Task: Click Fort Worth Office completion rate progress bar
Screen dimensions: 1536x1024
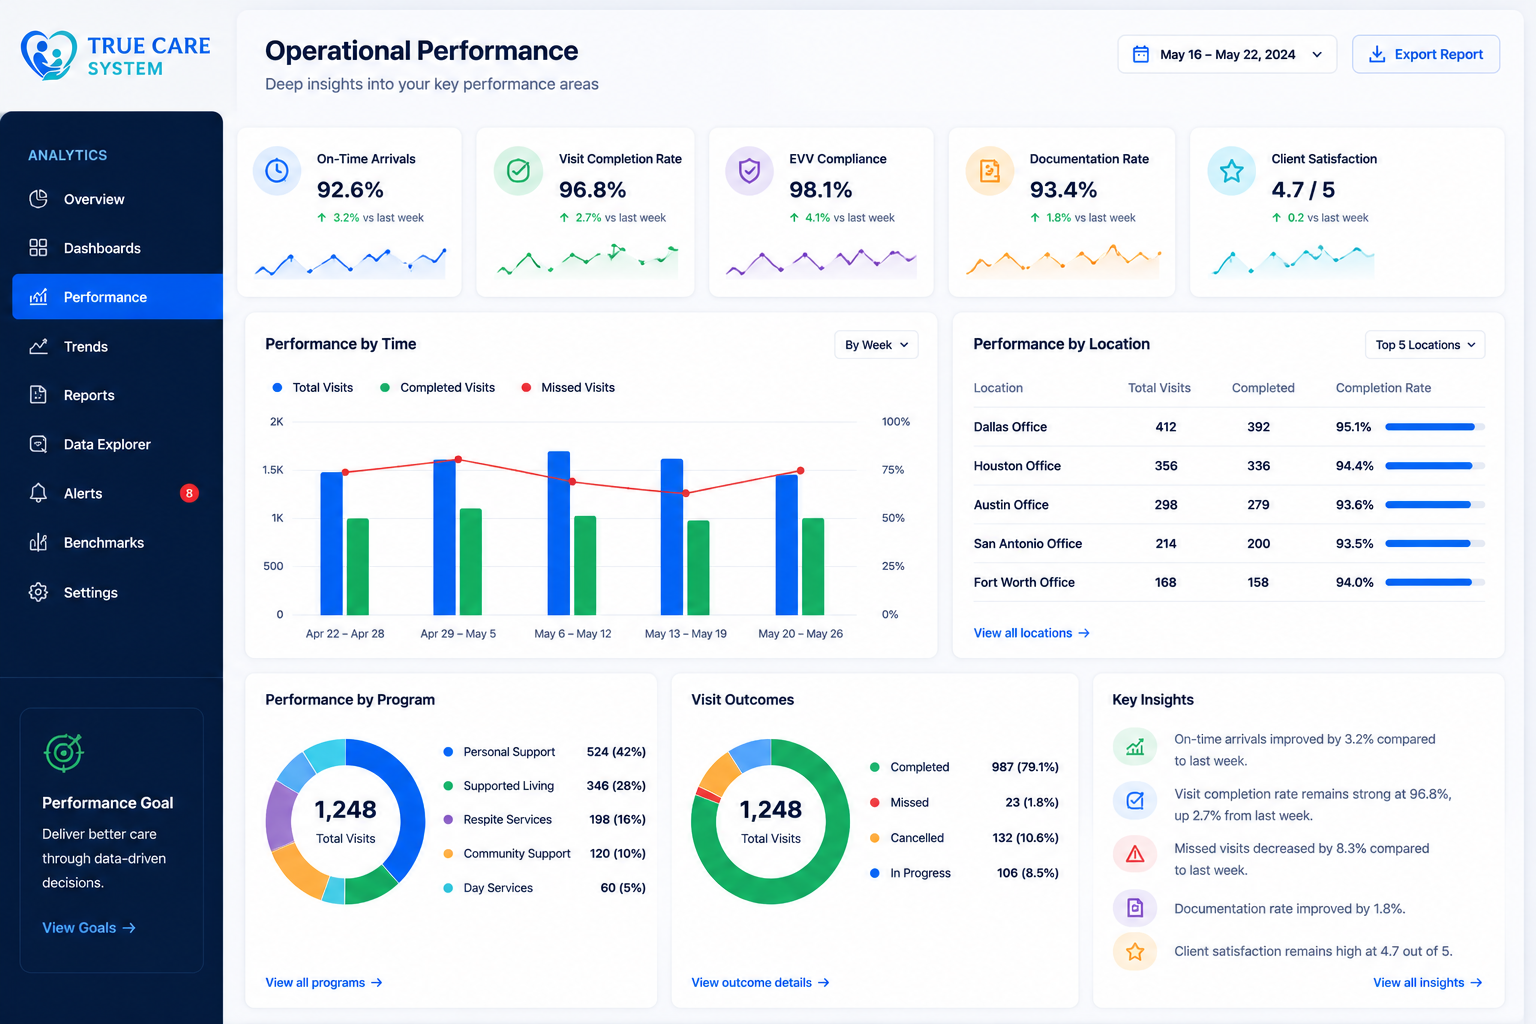Action: point(1435,582)
